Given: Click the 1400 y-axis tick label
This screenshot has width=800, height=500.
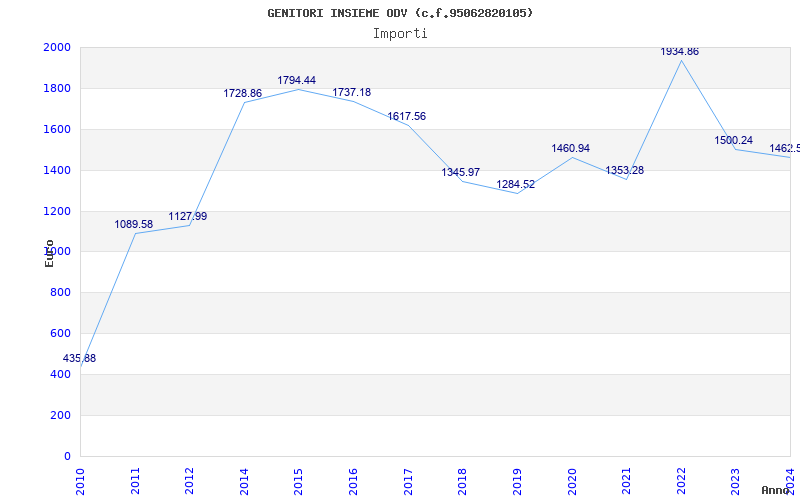Looking at the screenshot, I should tap(57, 170).
